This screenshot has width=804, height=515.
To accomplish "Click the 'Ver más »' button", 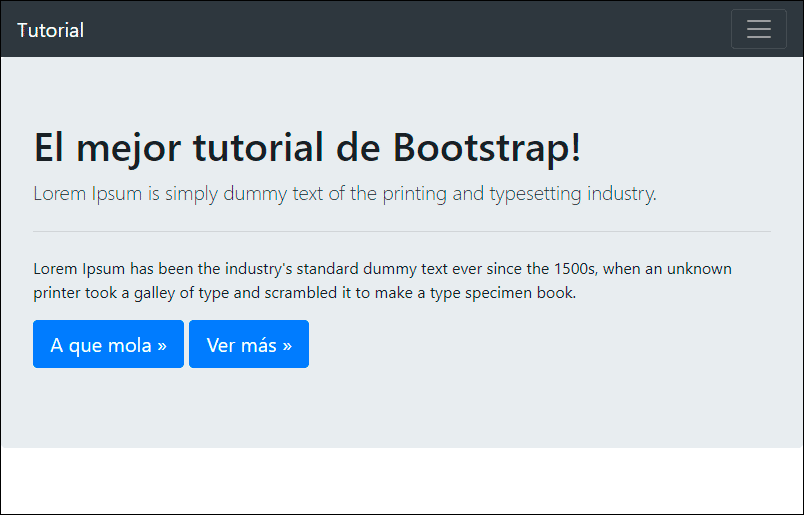I will click(249, 344).
